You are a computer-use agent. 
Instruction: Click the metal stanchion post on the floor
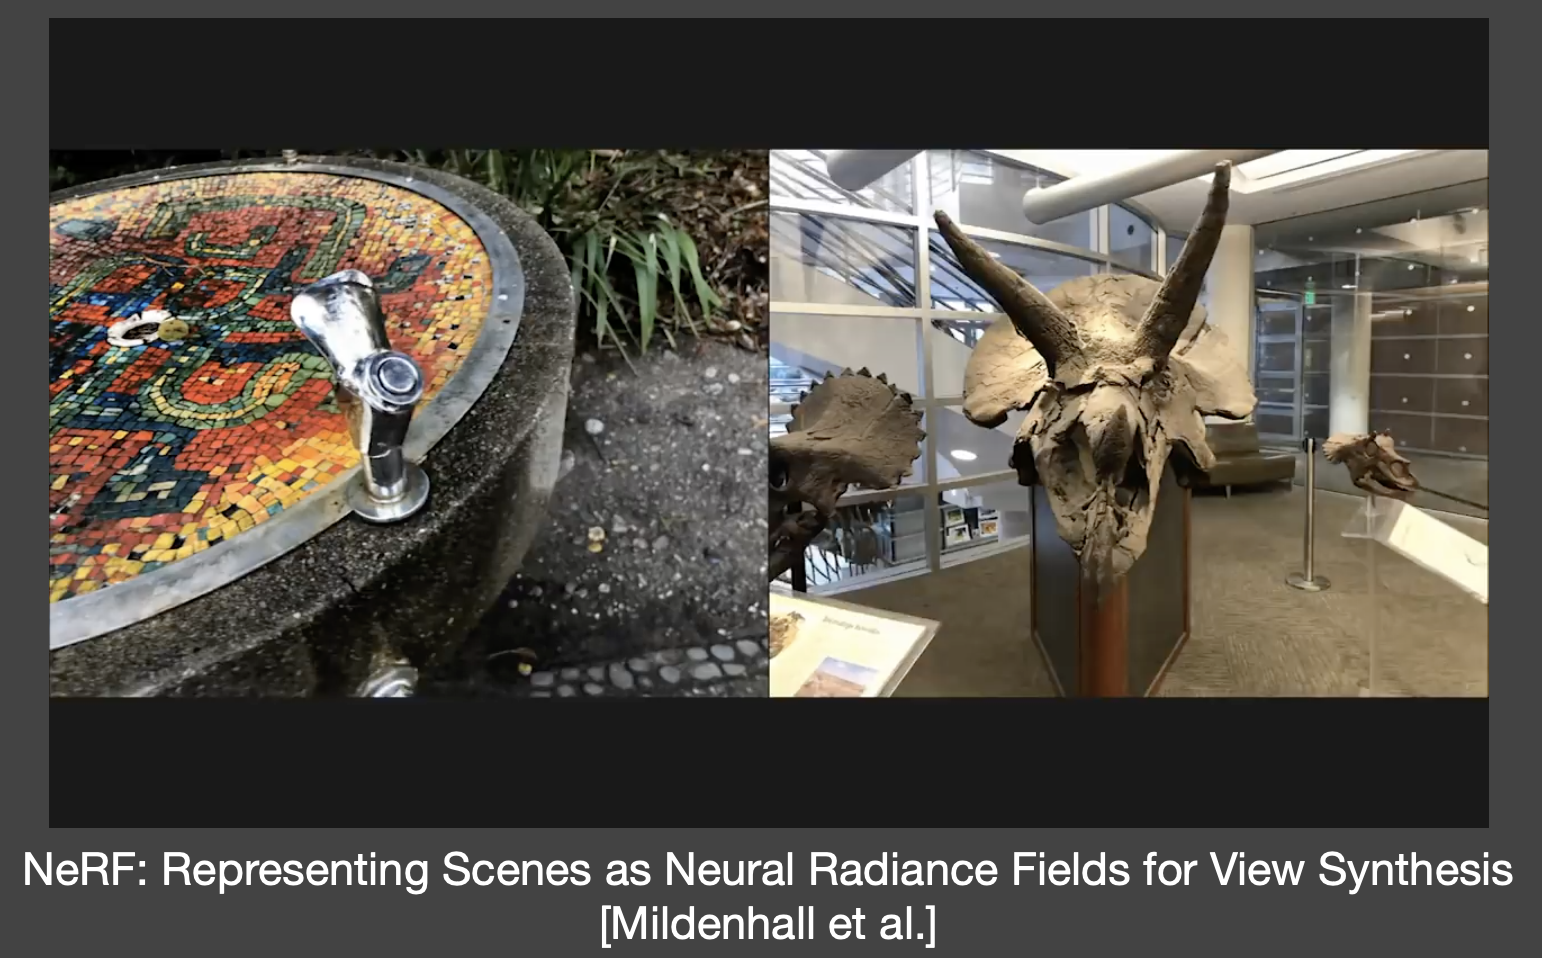[x=1308, y=514]
